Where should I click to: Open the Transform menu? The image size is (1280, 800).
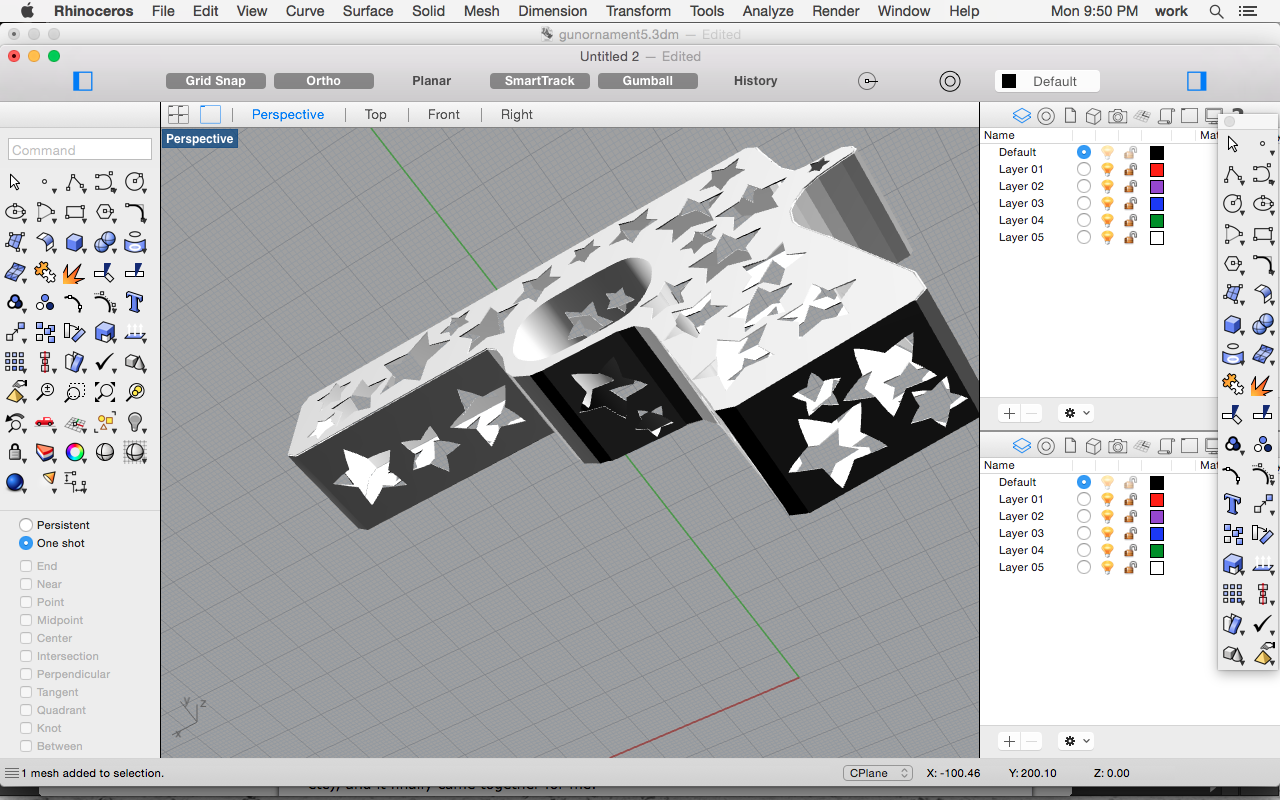pyautogui.click(x=638, y=11)
